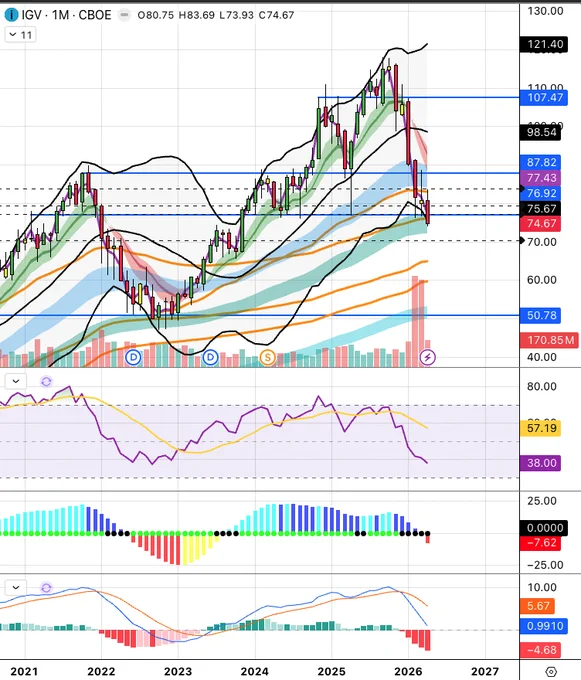The image size is (581, 680).
Task: Click the 2025 time axis label
Action: (x=331, y=671)
